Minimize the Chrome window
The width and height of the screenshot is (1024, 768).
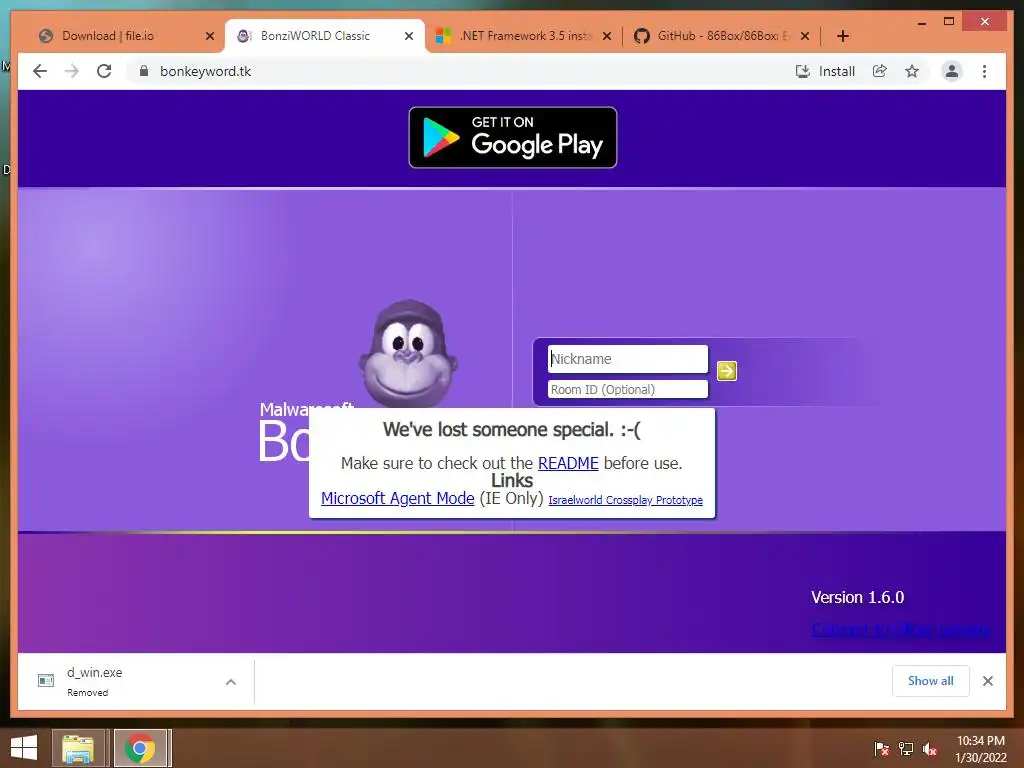tap(921, 22)
